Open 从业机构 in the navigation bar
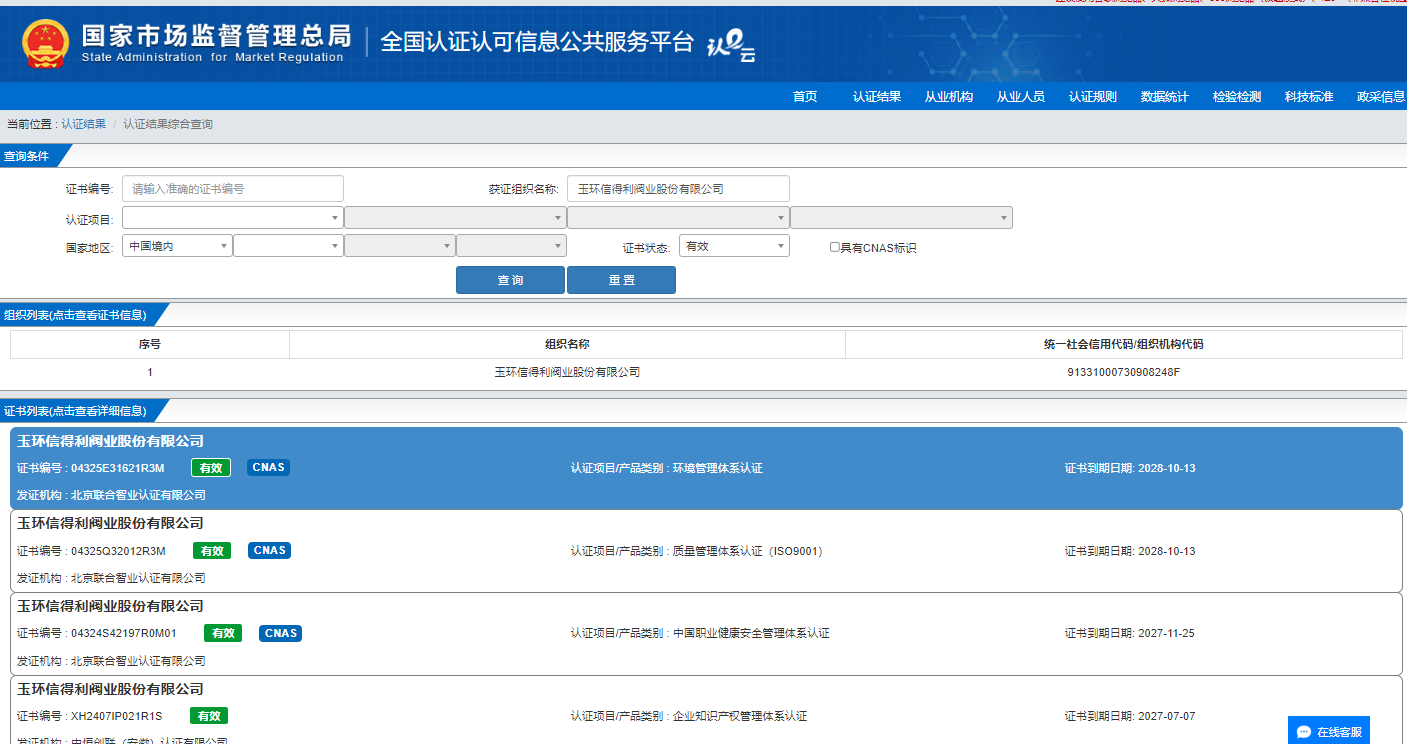This screenshot has width=1407, height=744. [x=948, y=97]
